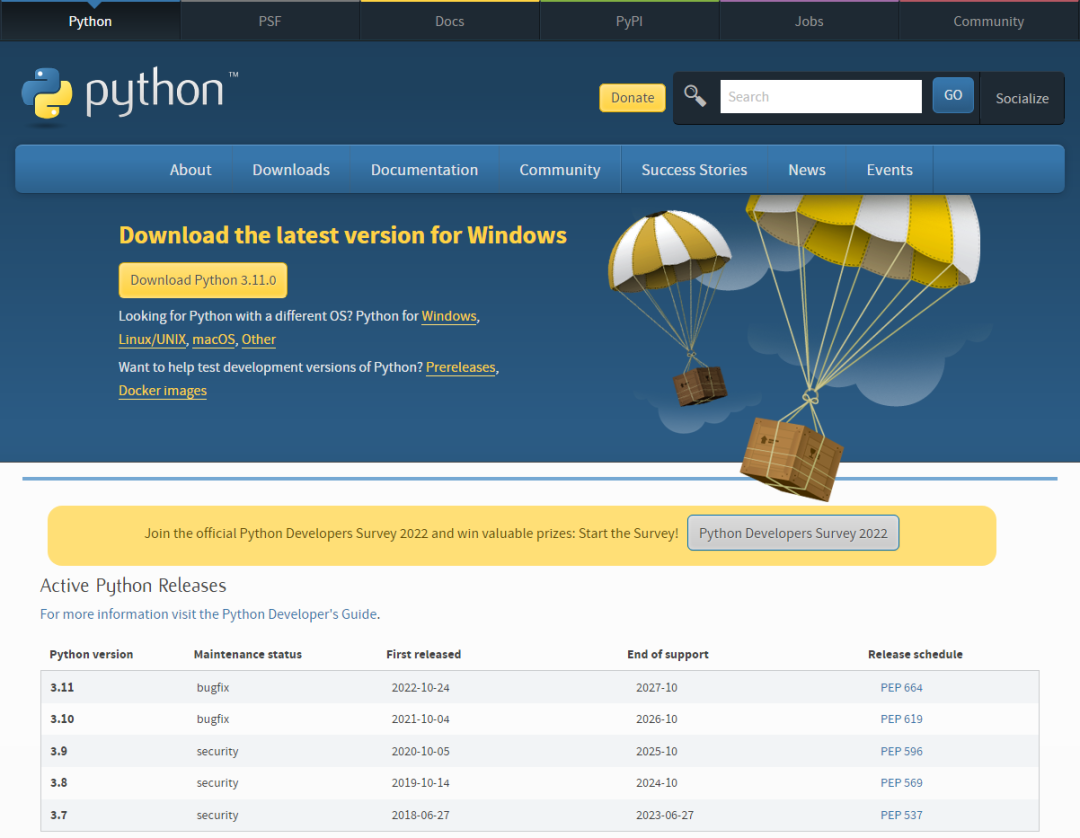Click the 3.8 version cell
The image size is (1080, 838).
click(59, 783)
